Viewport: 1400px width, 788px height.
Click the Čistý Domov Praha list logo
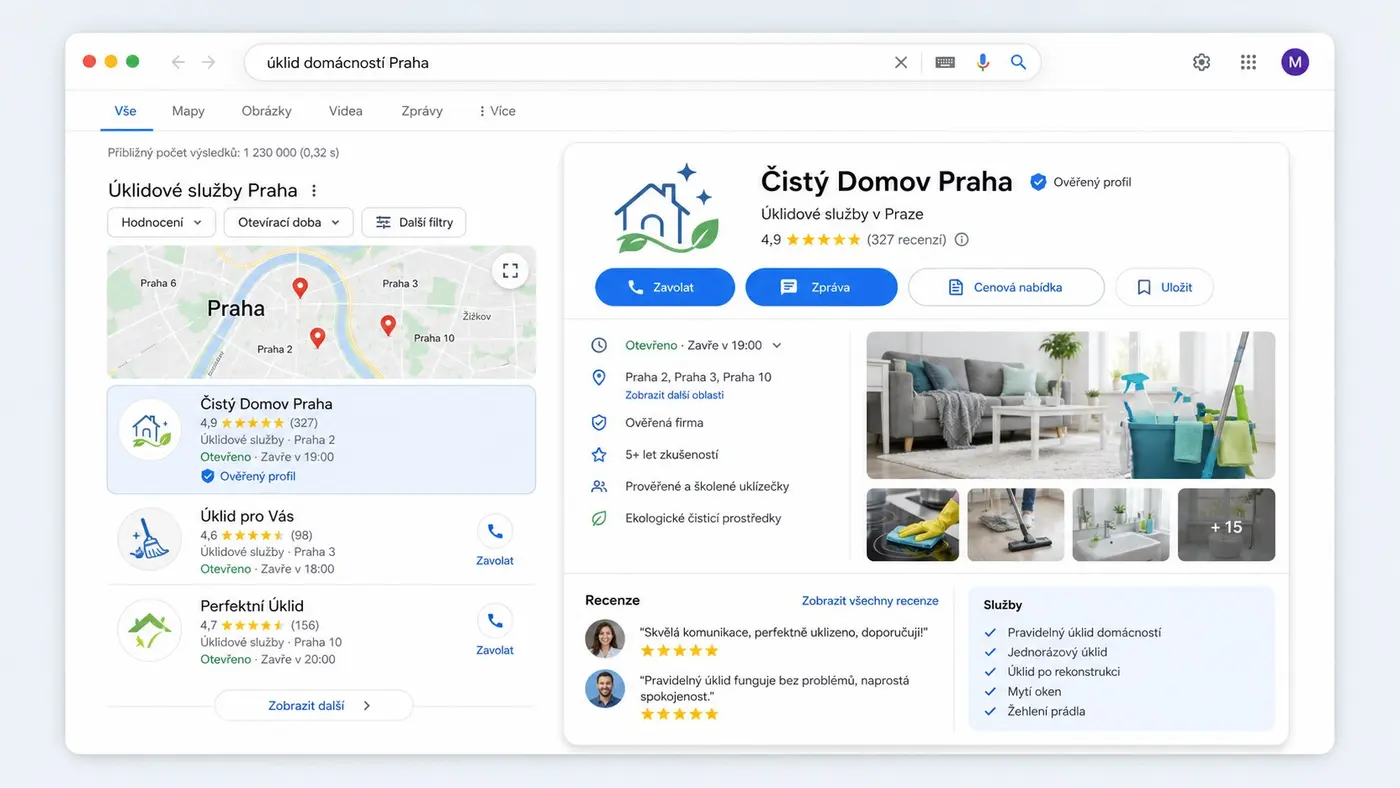[x=150, y=430]
